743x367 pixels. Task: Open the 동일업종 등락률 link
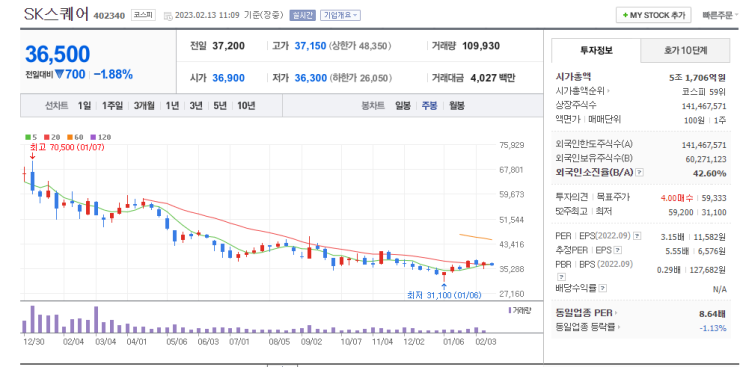tap(588, 327)
